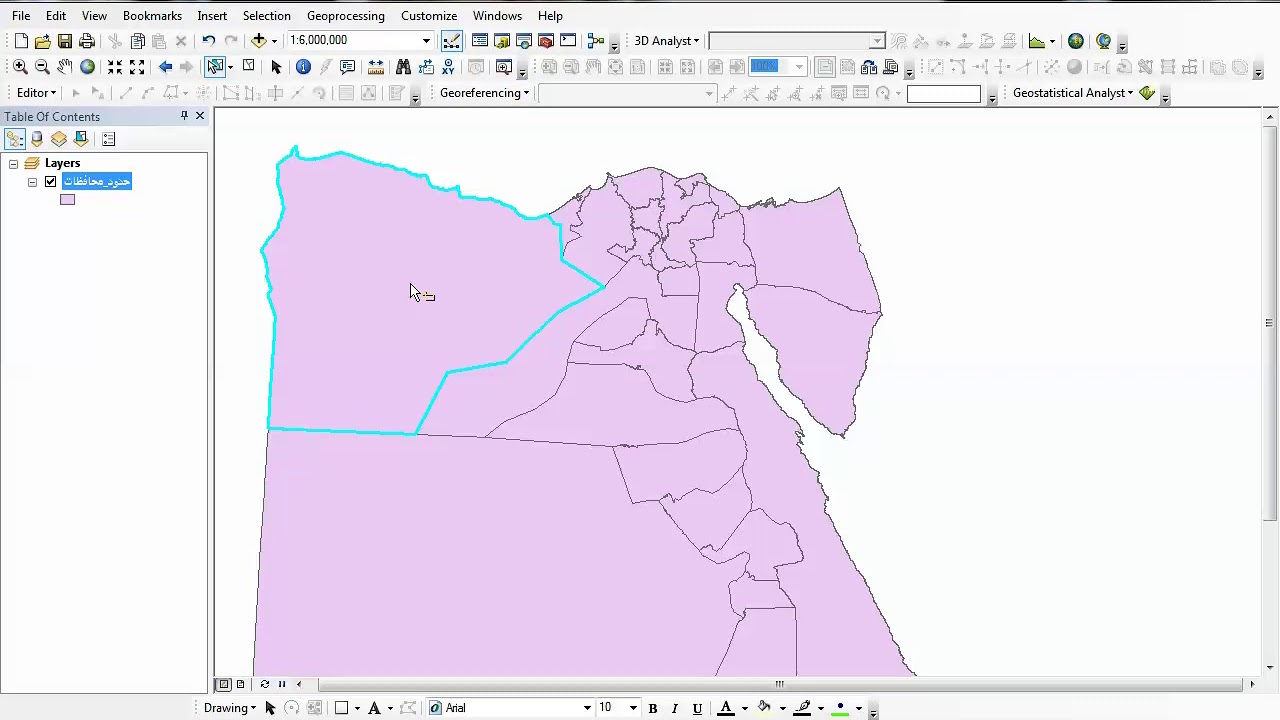Save the map with the floppy disk icon
The width and height of the screenshot is (1280, 720).
click(x=64, y=41)
